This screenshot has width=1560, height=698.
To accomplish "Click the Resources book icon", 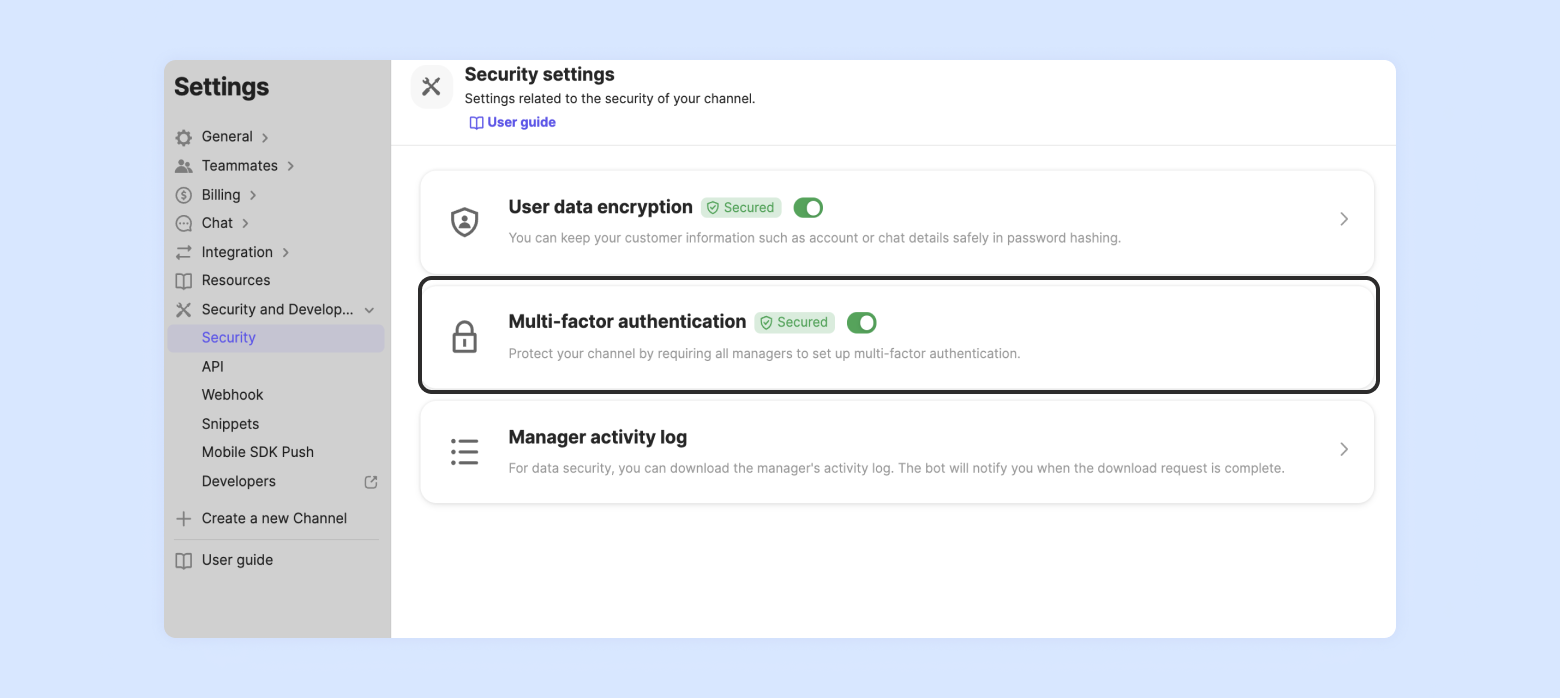I will tap(184, 281).
